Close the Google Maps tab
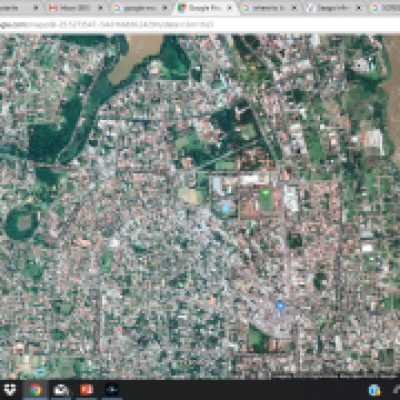The width and height of the screenshot is (400, 400). (x=230, y=8)
